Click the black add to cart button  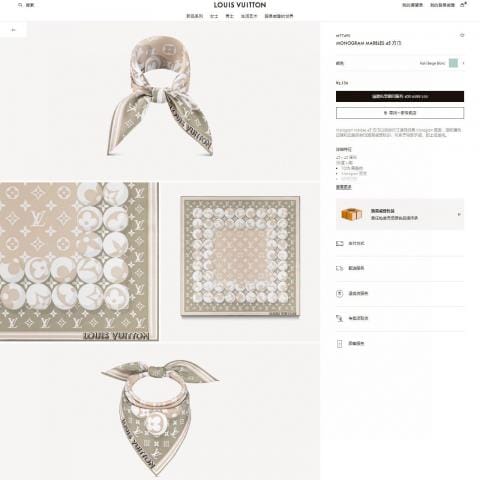(400, 96)
